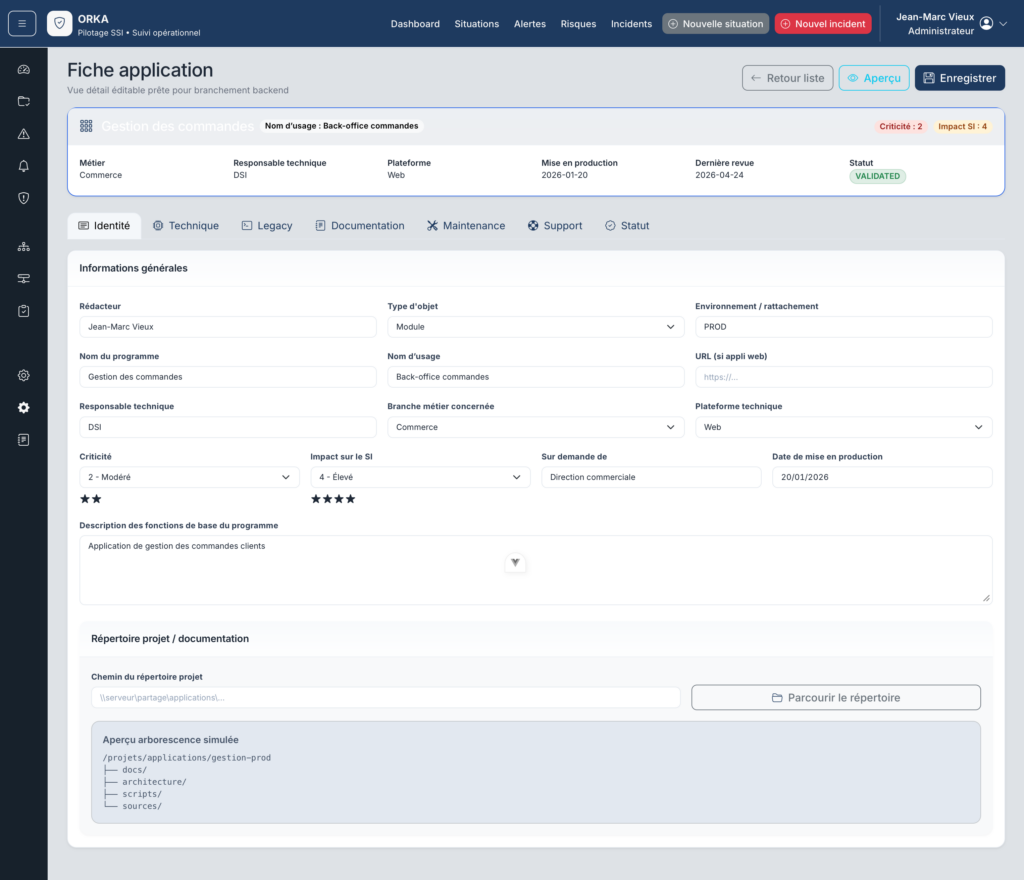Open the outlined gear settings icon in the sidebar
This screenshot has height=880, width=1024.
tap(24, 375)
